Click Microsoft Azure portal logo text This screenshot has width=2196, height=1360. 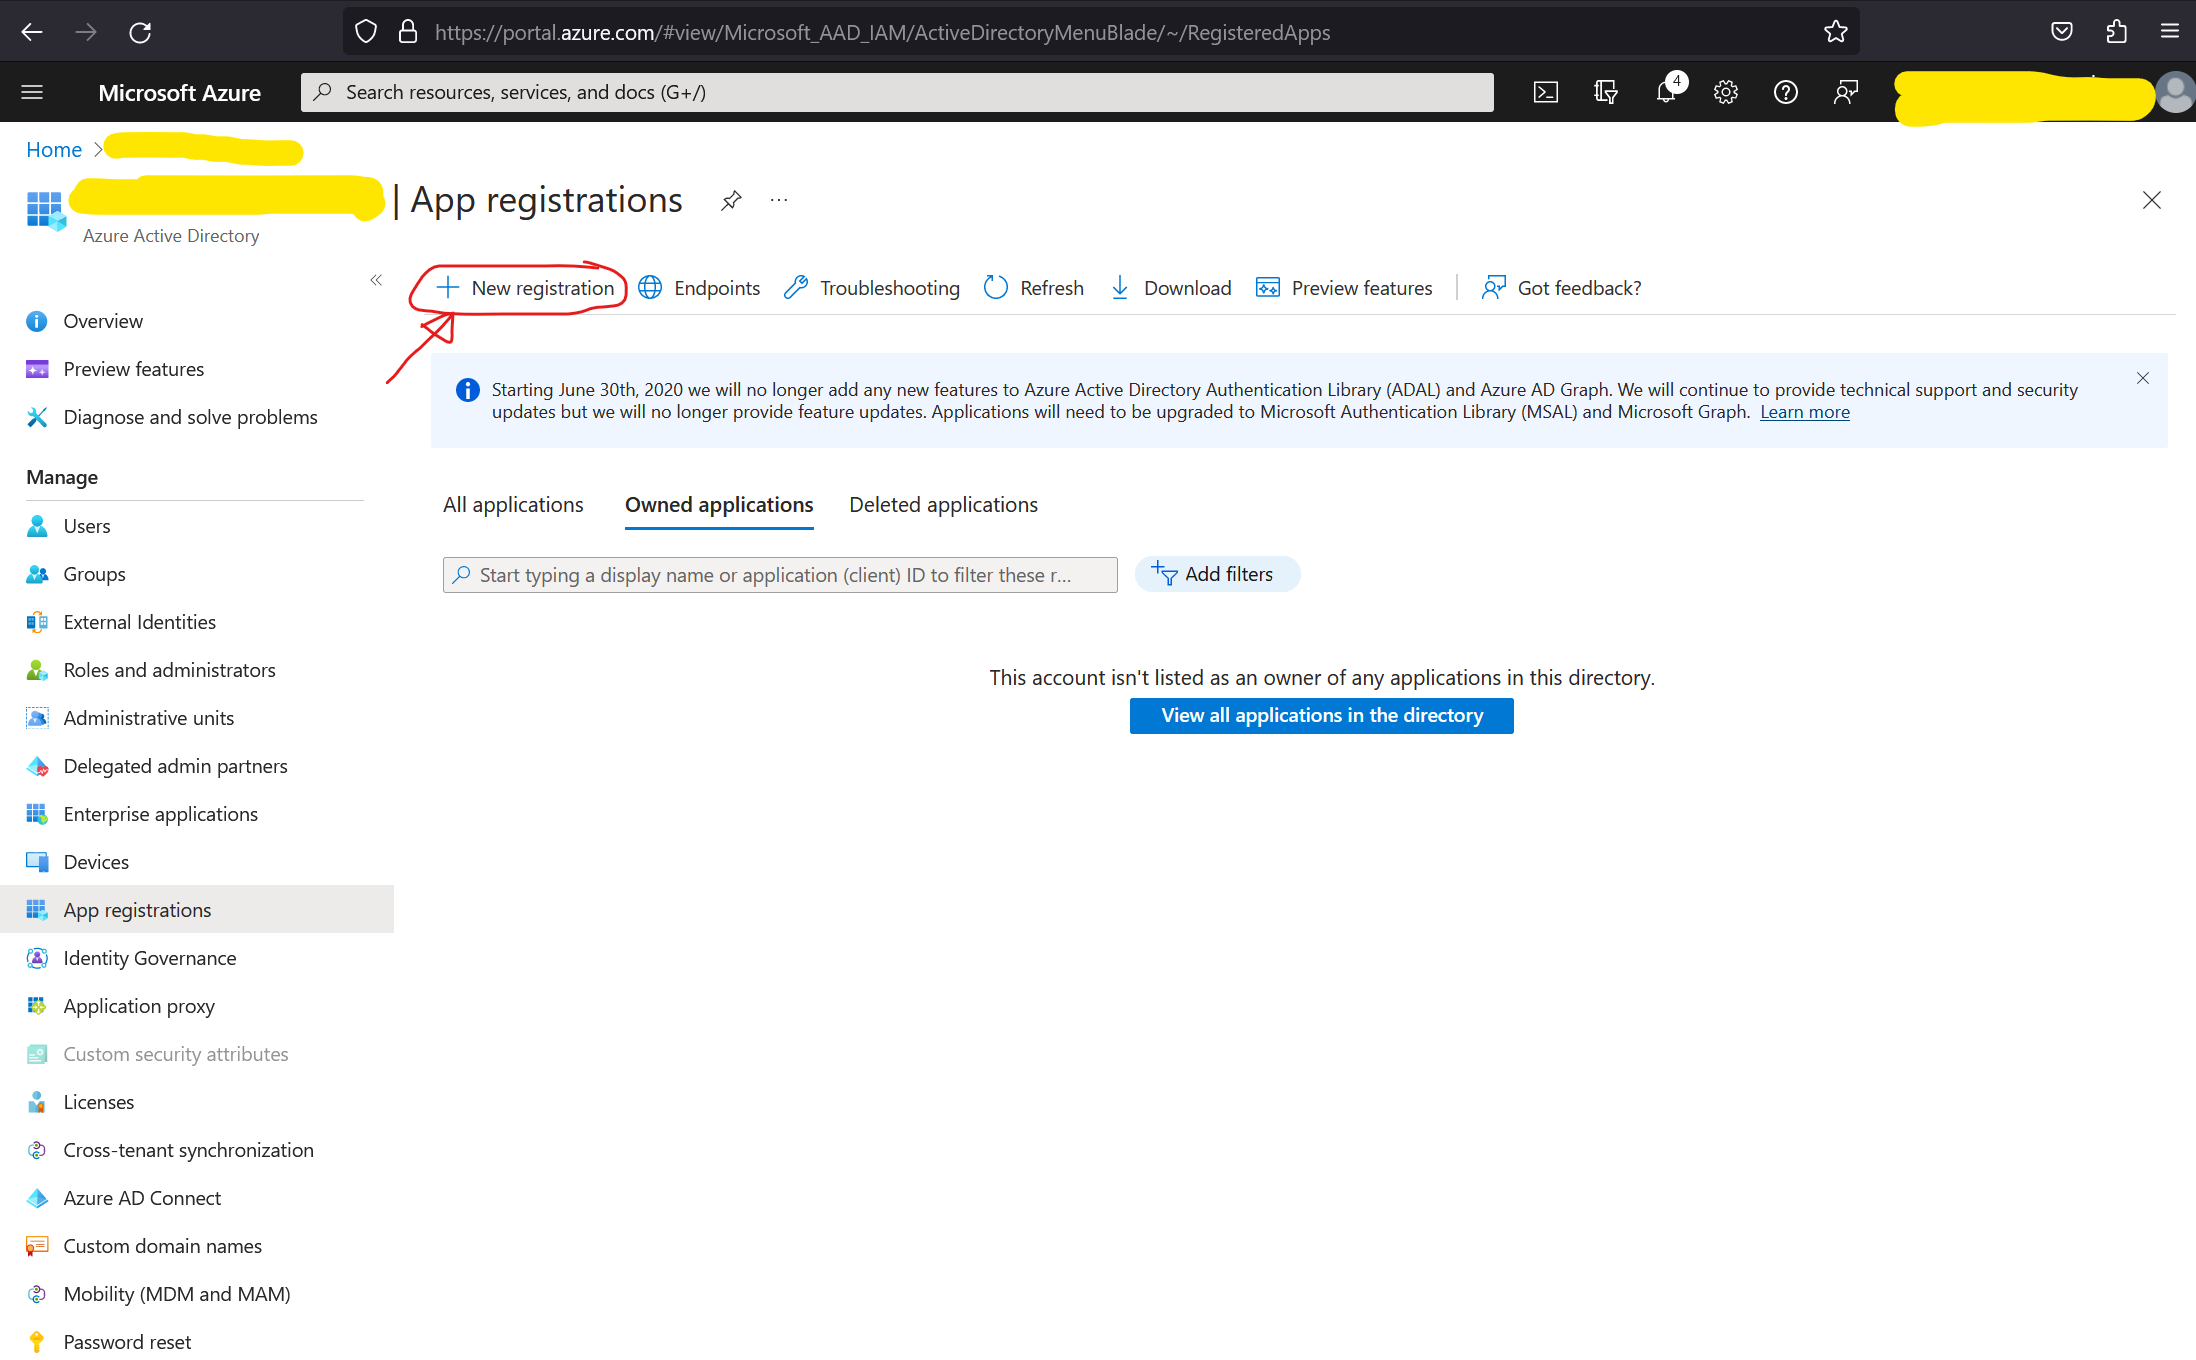[180, 92]
